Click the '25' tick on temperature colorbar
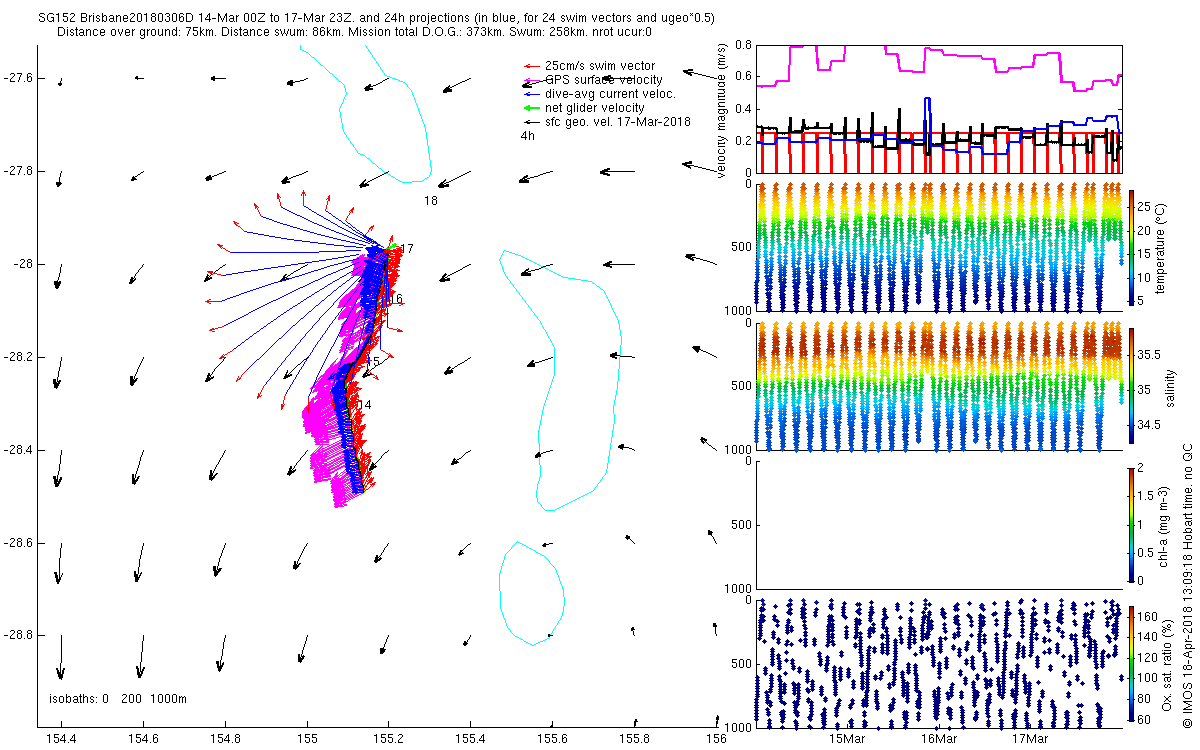This screenshot has height=750, width=1200. [1146, 206]
